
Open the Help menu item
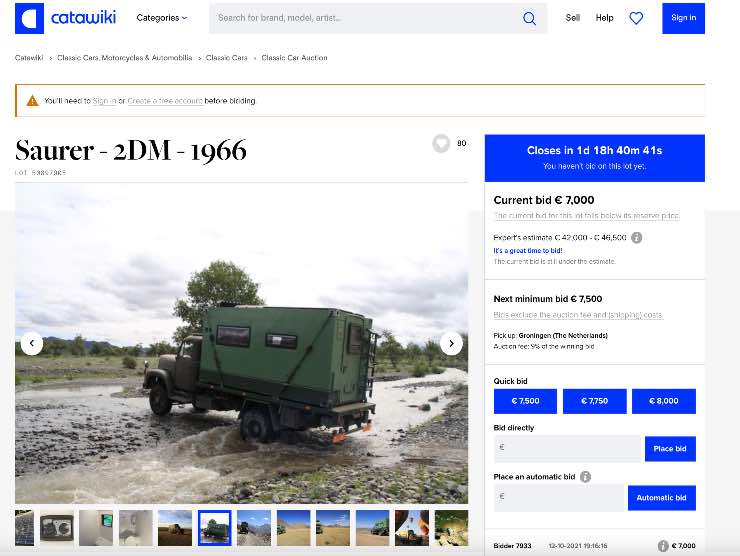[x=604, y=18]
